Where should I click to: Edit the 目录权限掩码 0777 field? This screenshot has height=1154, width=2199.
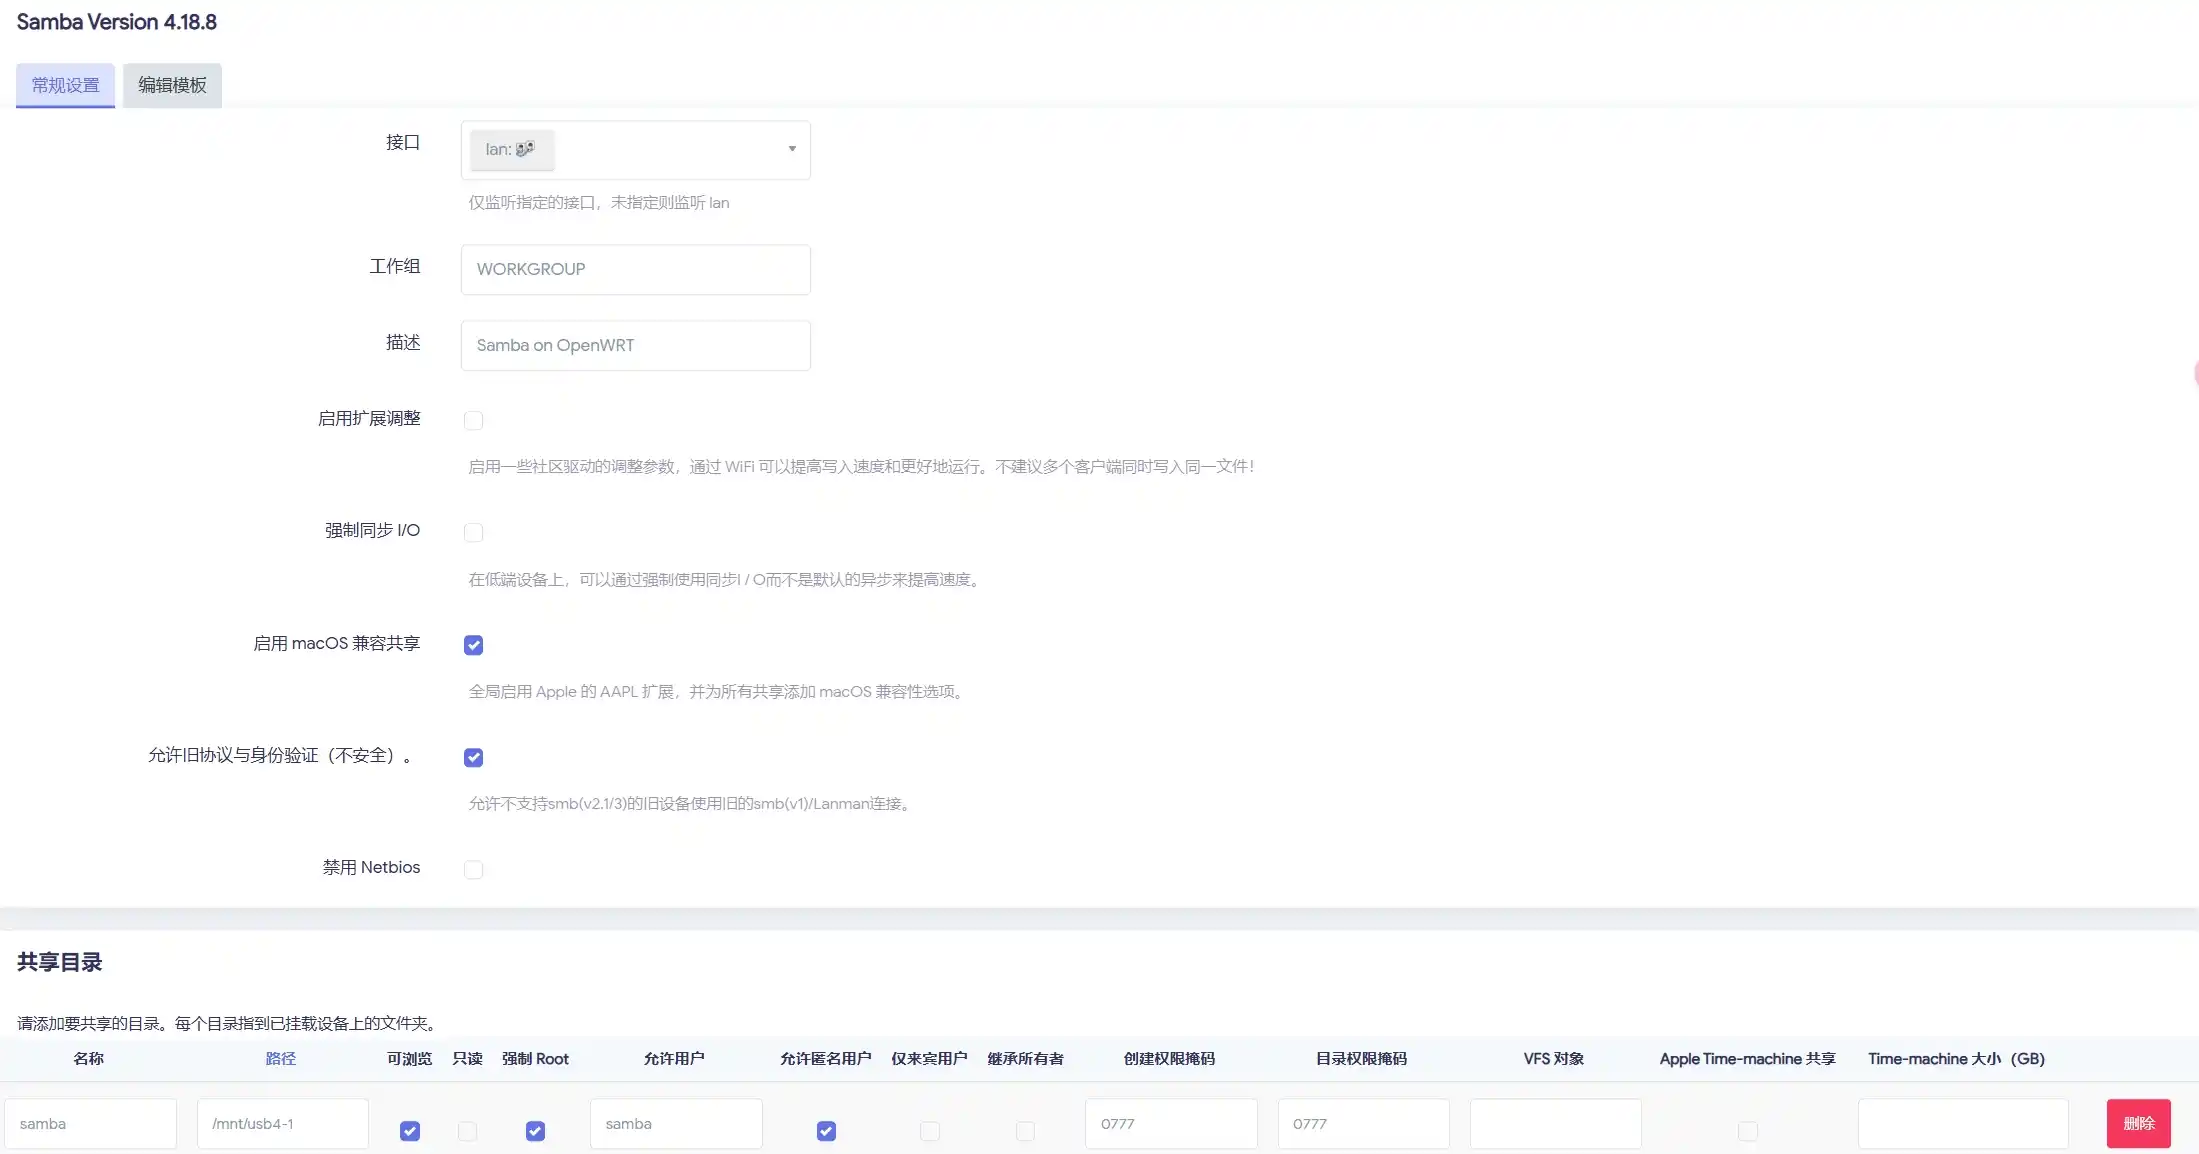pyautogui.click(x=1364, y=1124)
